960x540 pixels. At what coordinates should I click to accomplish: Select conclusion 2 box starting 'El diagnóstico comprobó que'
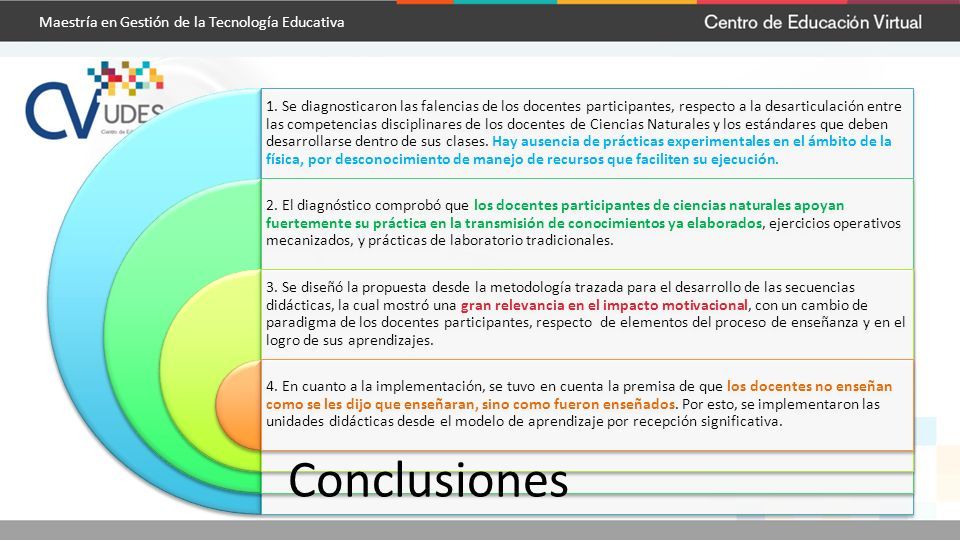click(587, 224)
